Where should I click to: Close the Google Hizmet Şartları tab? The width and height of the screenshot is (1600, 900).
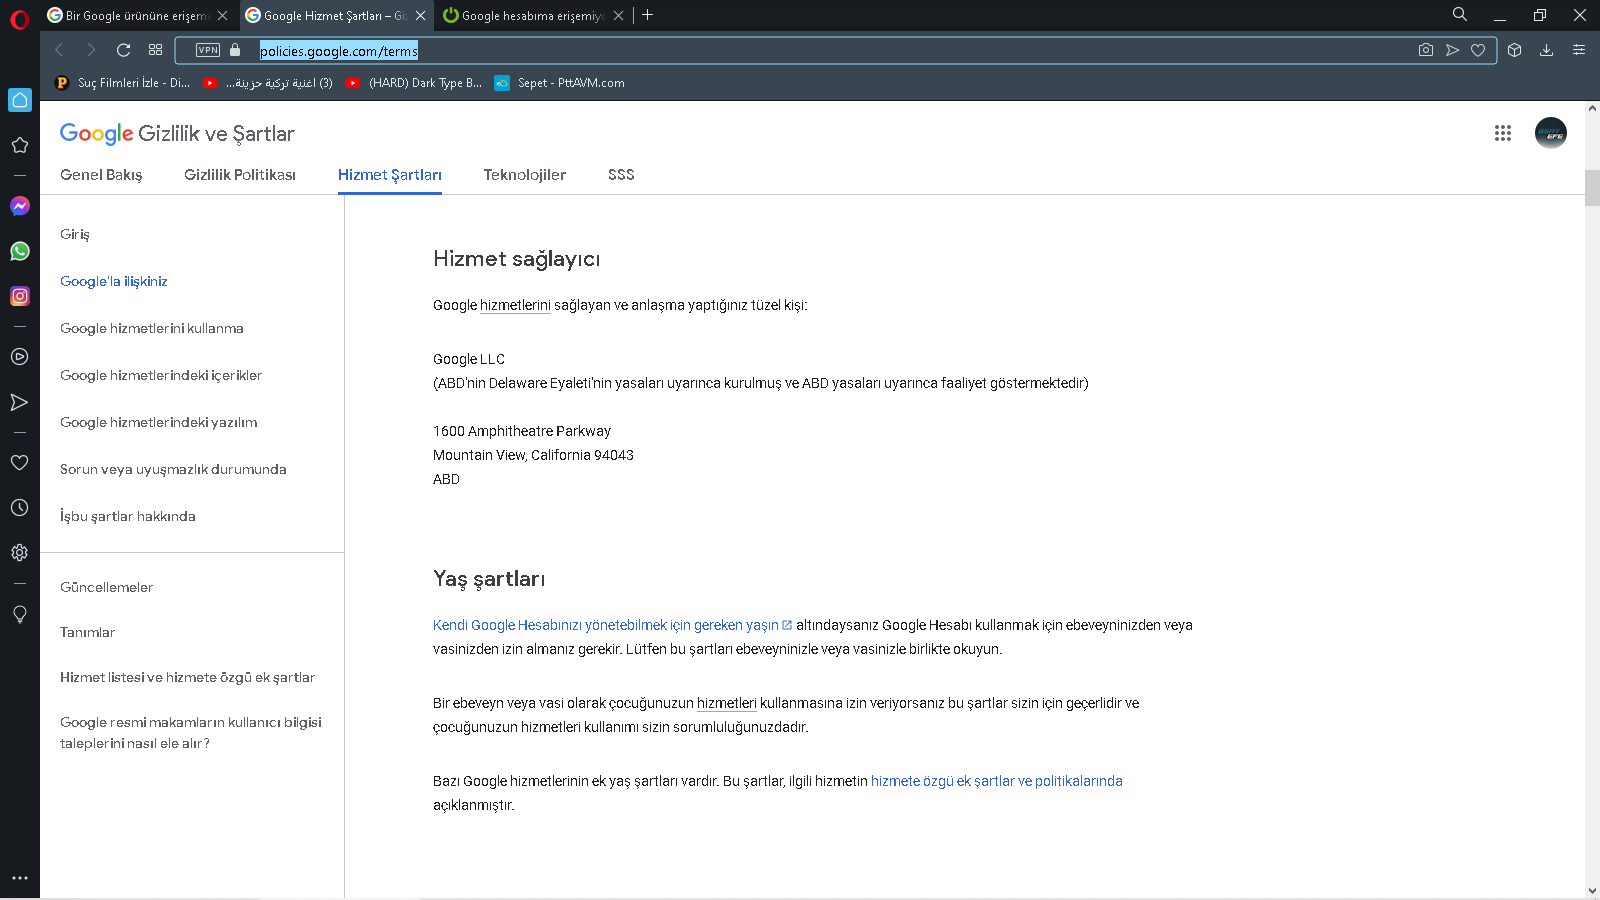[x=421, y=16]
